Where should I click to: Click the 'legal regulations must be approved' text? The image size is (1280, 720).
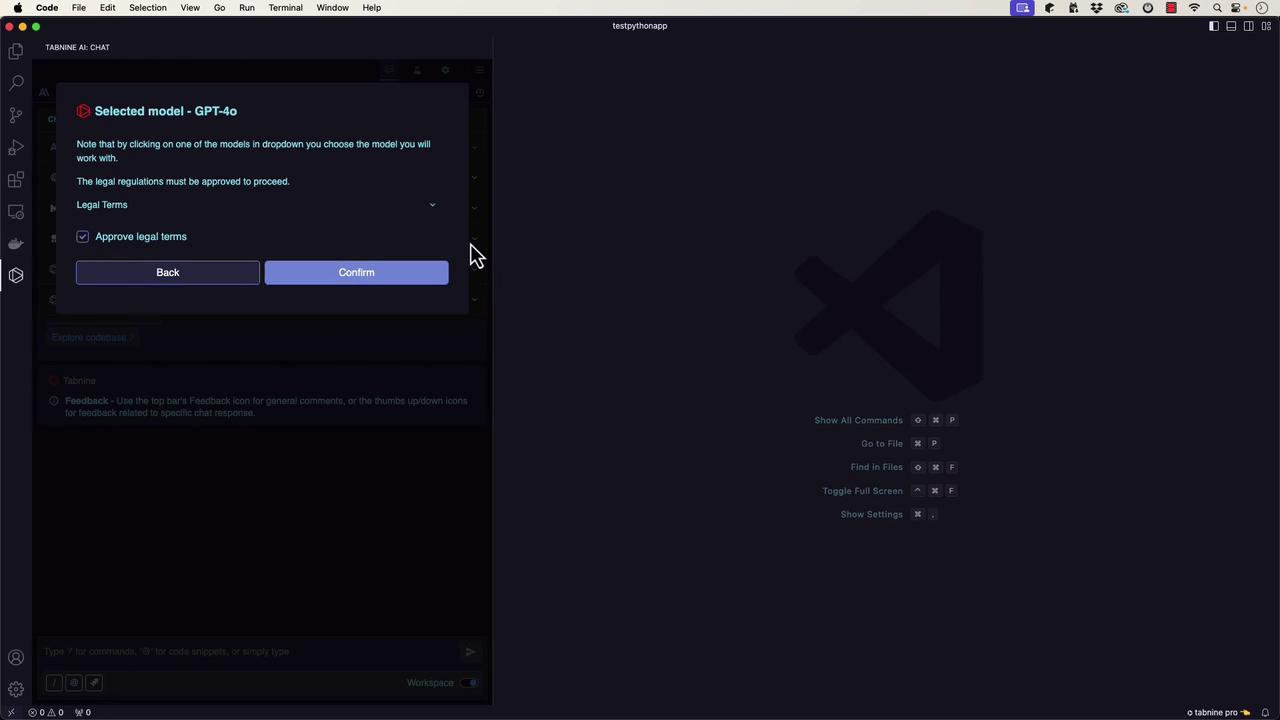pos(183,182)
